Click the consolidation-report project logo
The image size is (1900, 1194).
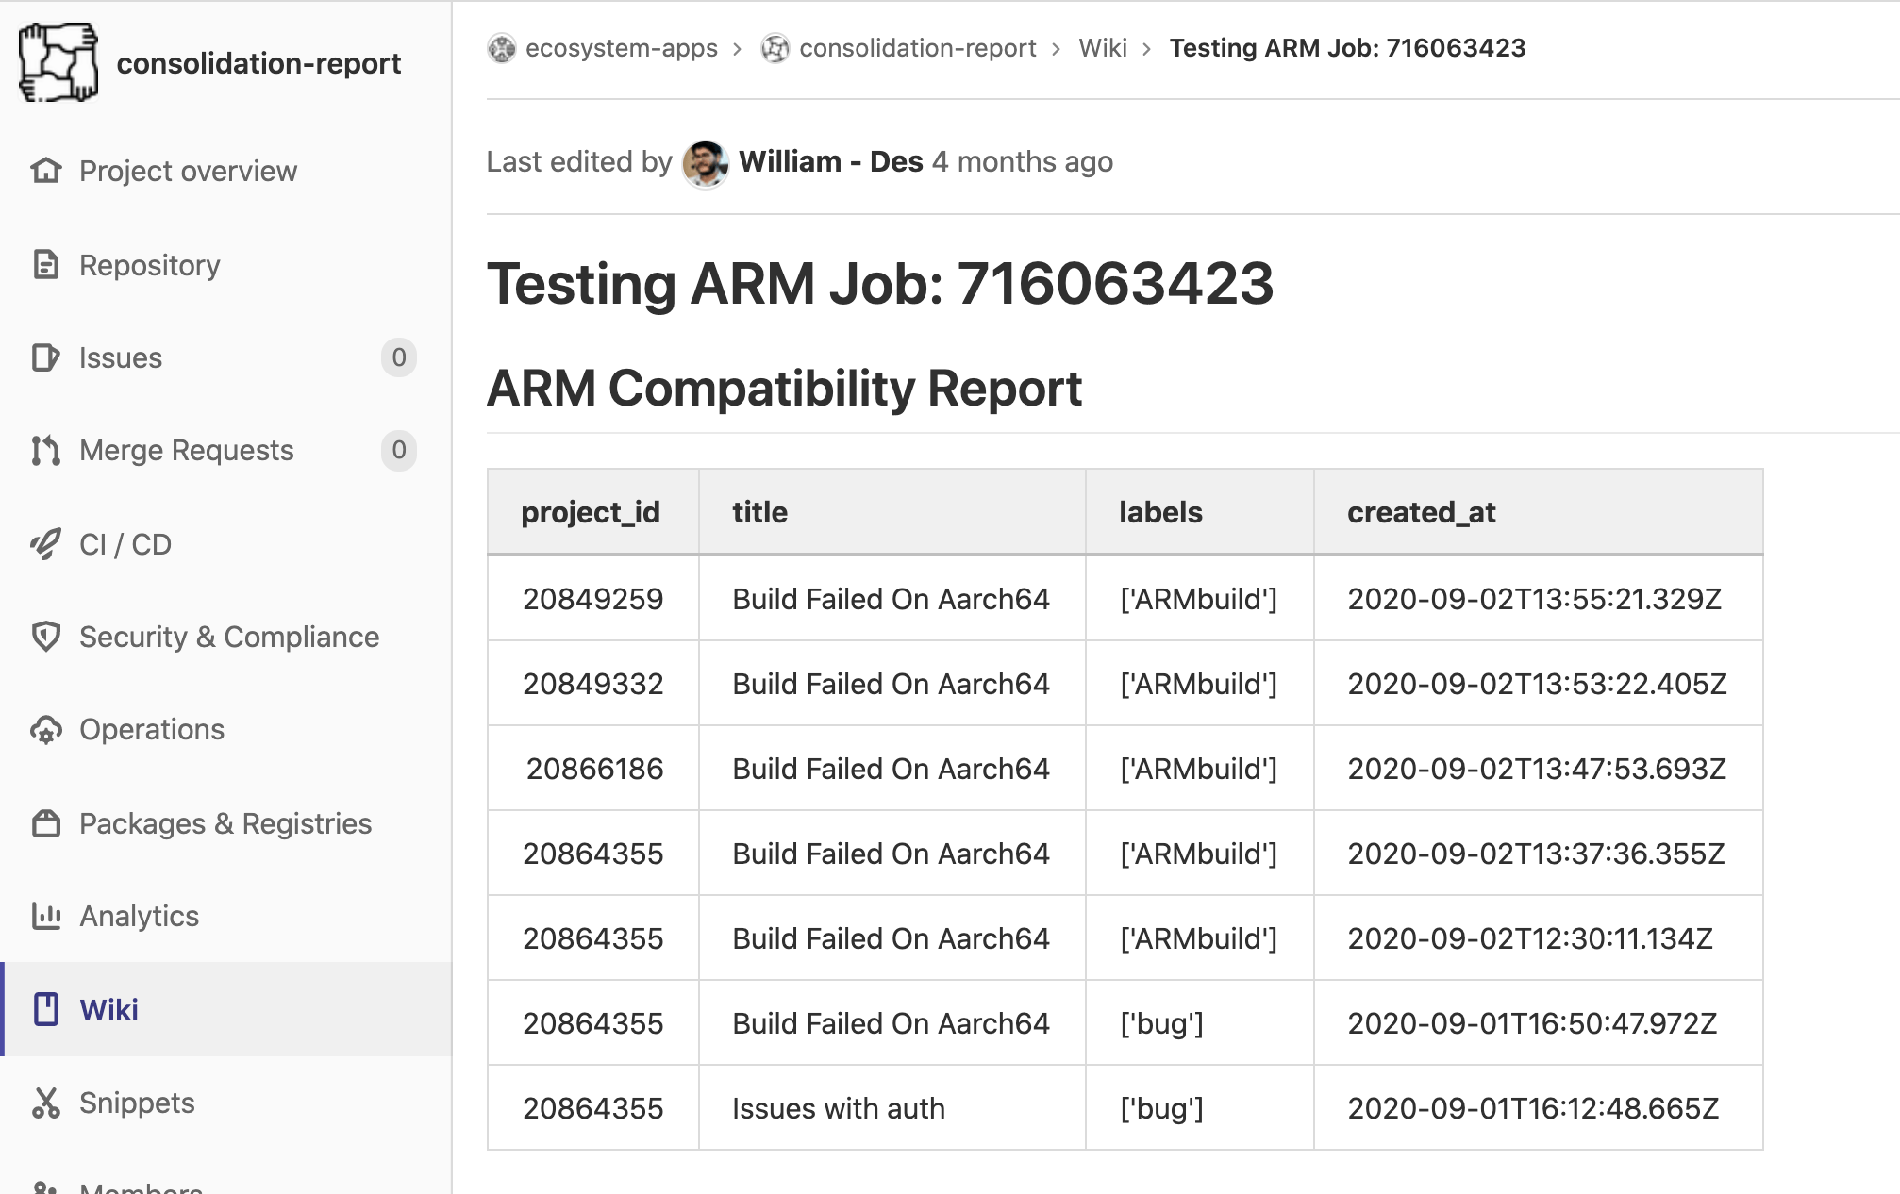(59, 63)
